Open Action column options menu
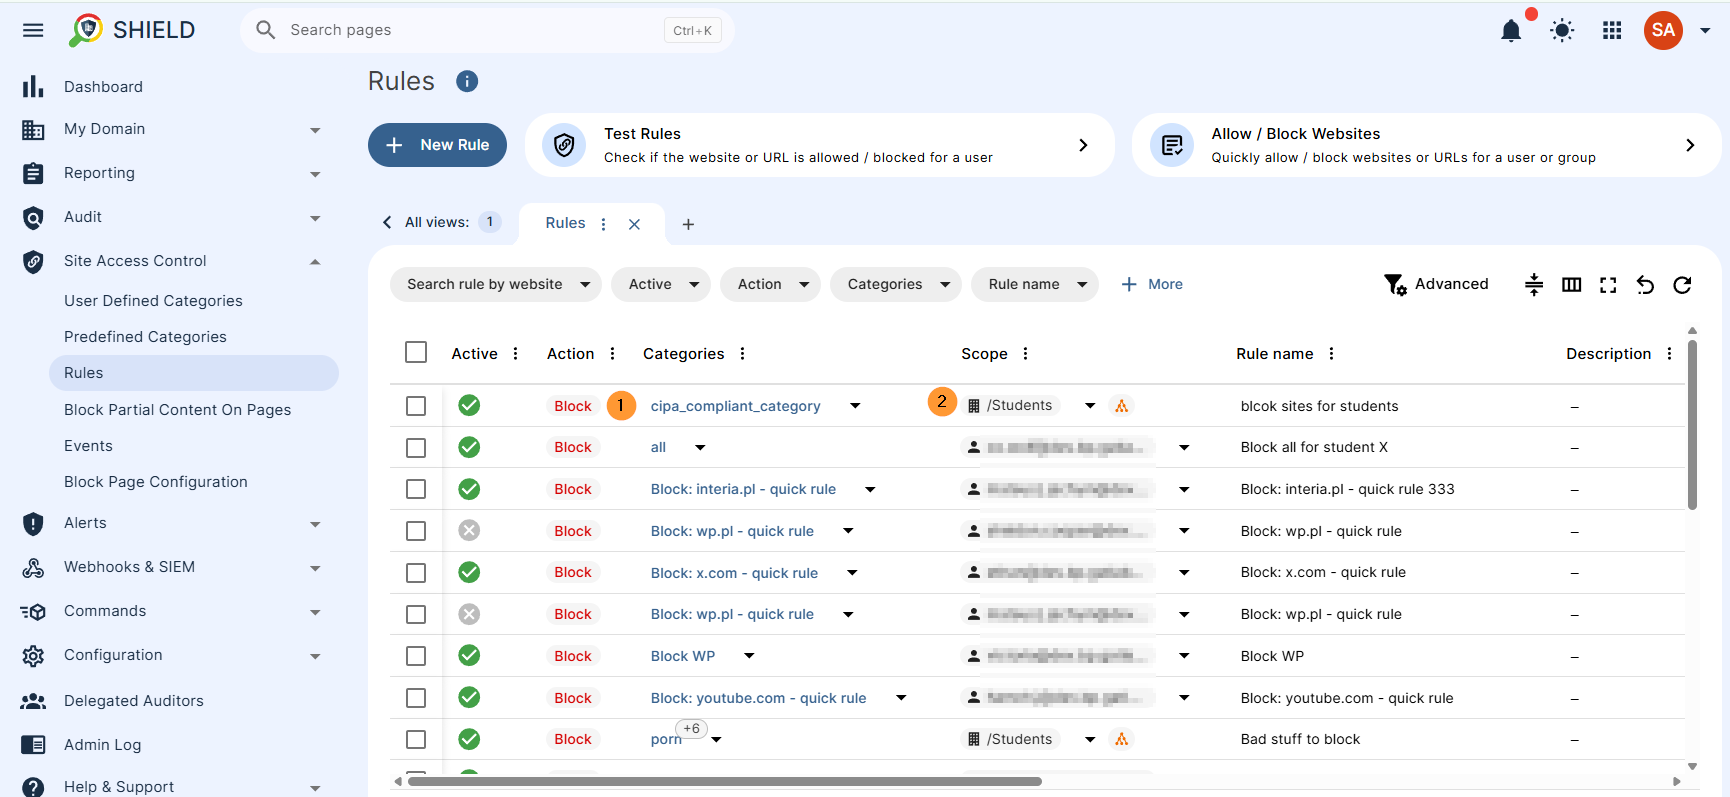Image resolution: width=1730 pixels, height=797 pixels. tap(612, 354)
